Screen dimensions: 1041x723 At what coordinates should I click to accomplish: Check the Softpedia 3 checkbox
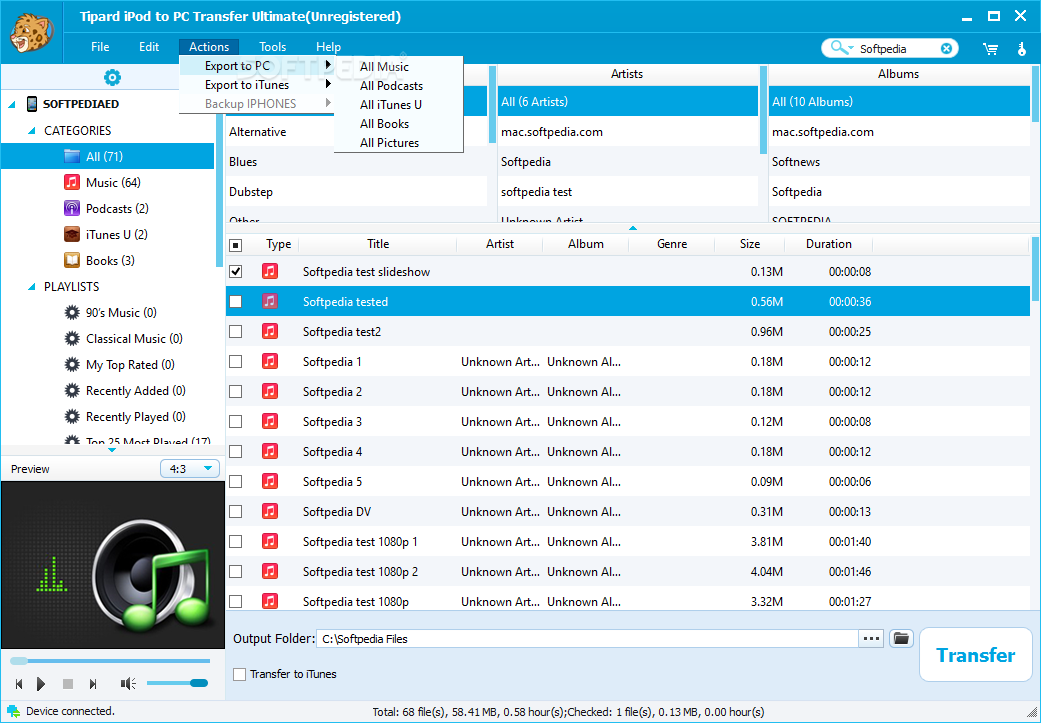tap(236, 422)
